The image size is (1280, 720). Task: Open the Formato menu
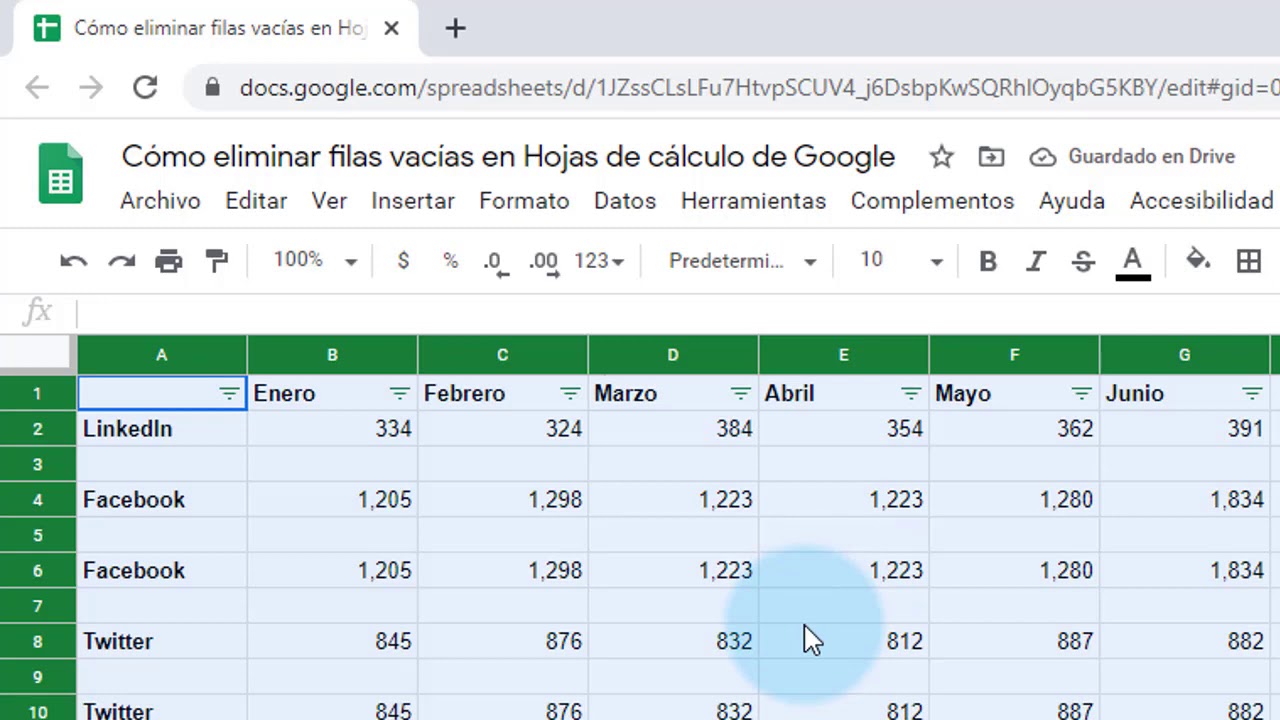tap(524, 201)
